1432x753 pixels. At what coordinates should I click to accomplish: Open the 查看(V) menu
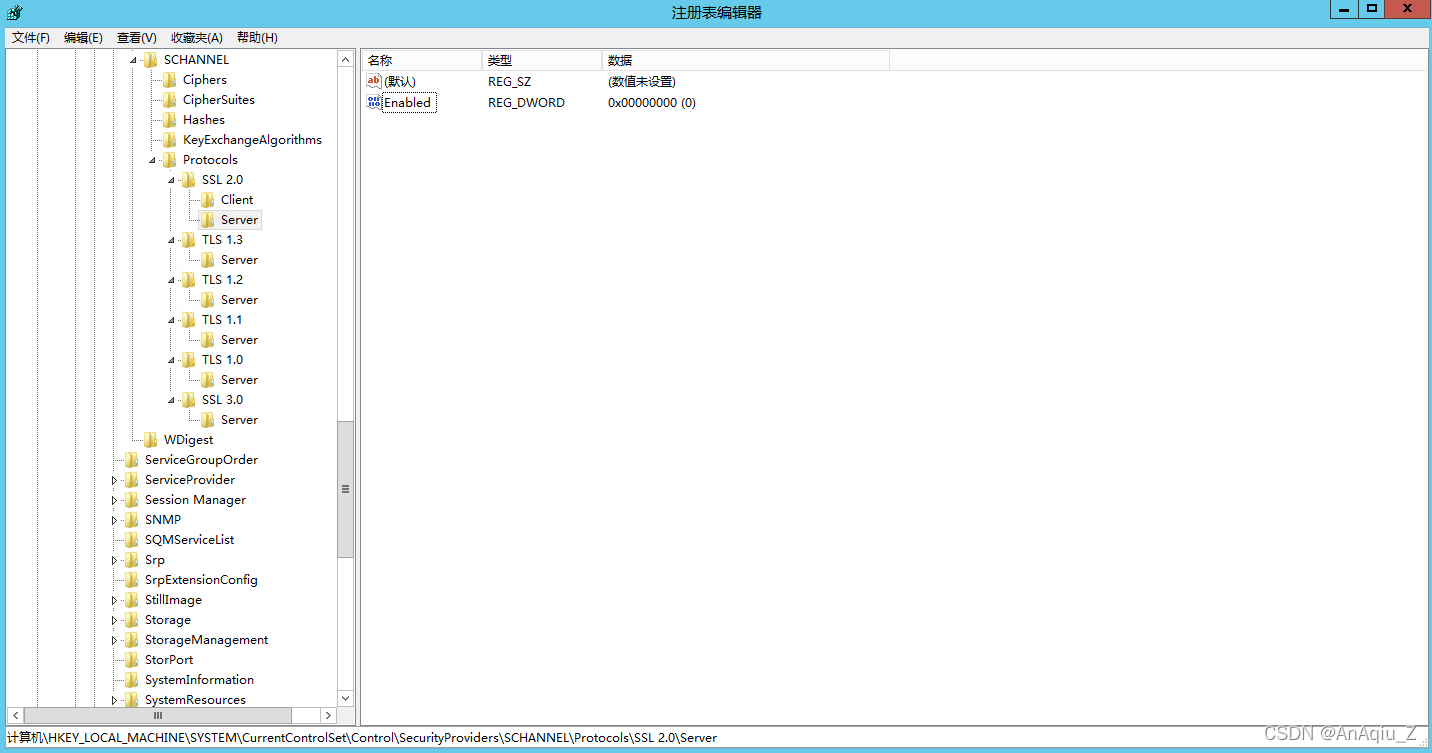137,37
